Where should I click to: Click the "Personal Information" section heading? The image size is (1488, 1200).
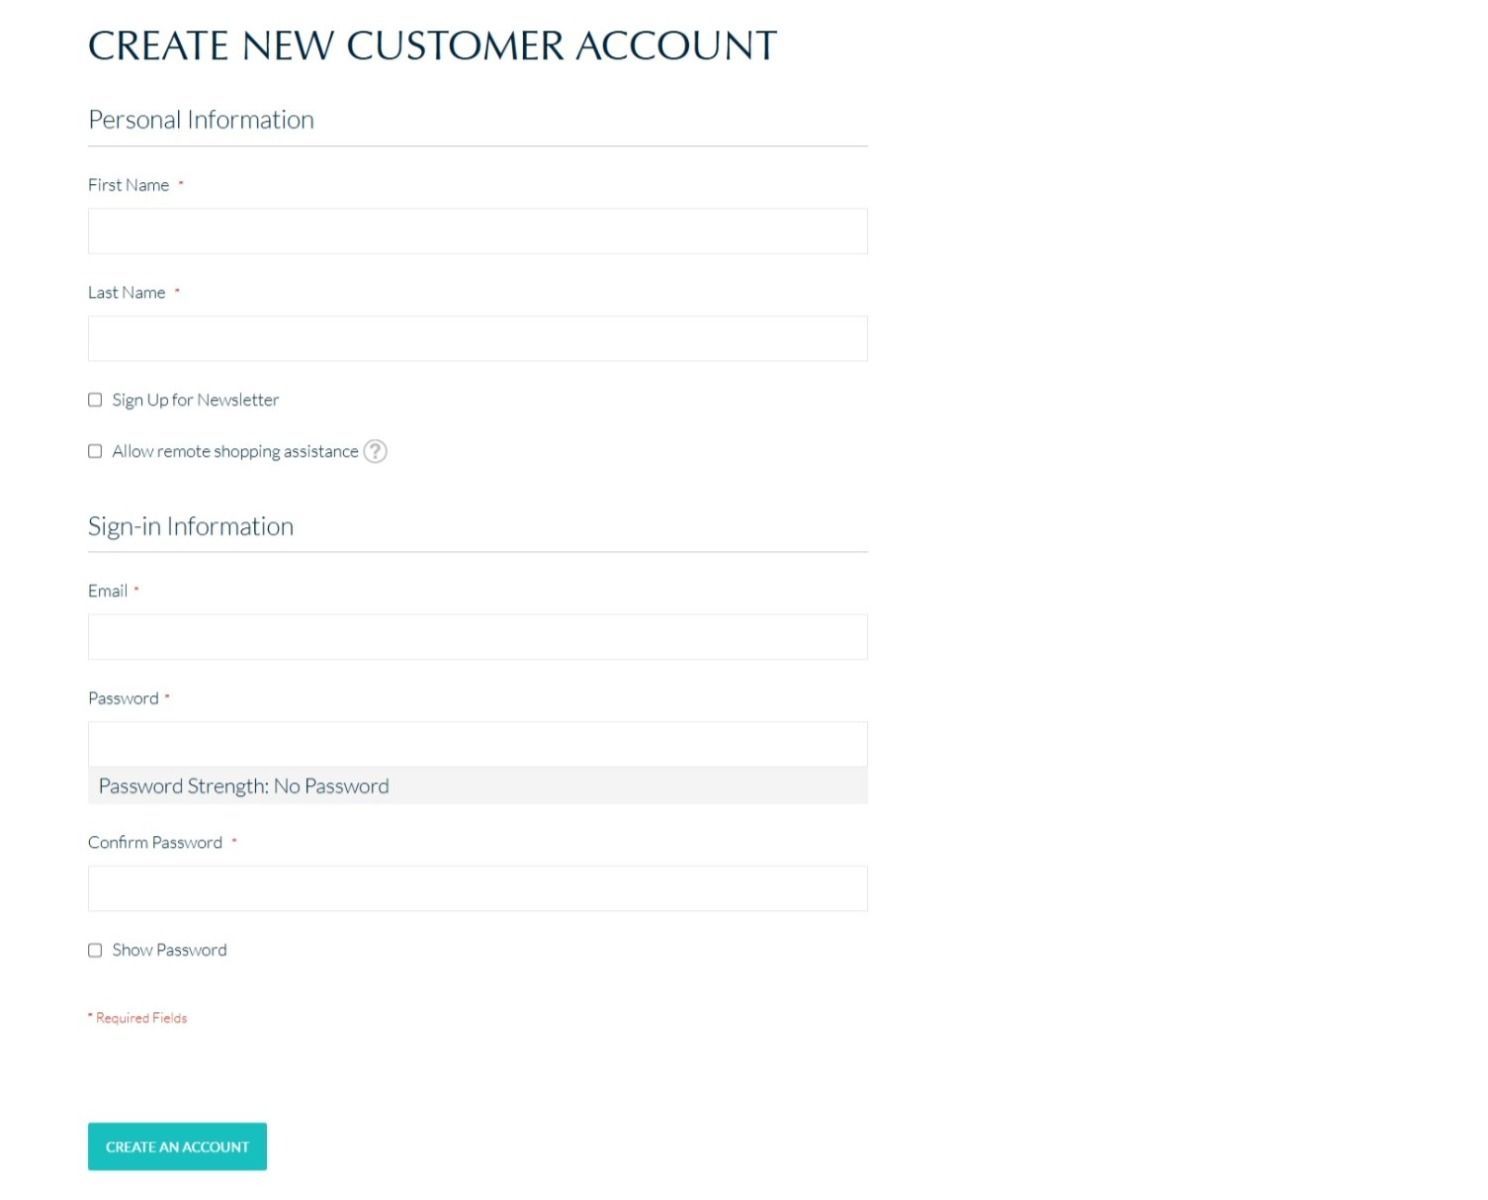click(x=201, y=120)
